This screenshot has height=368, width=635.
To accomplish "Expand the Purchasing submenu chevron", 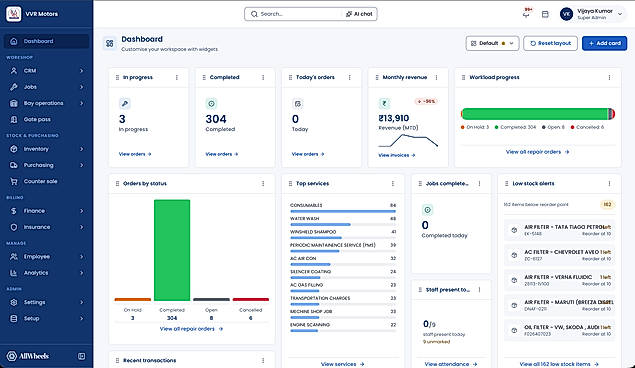I will click(81, 165).
